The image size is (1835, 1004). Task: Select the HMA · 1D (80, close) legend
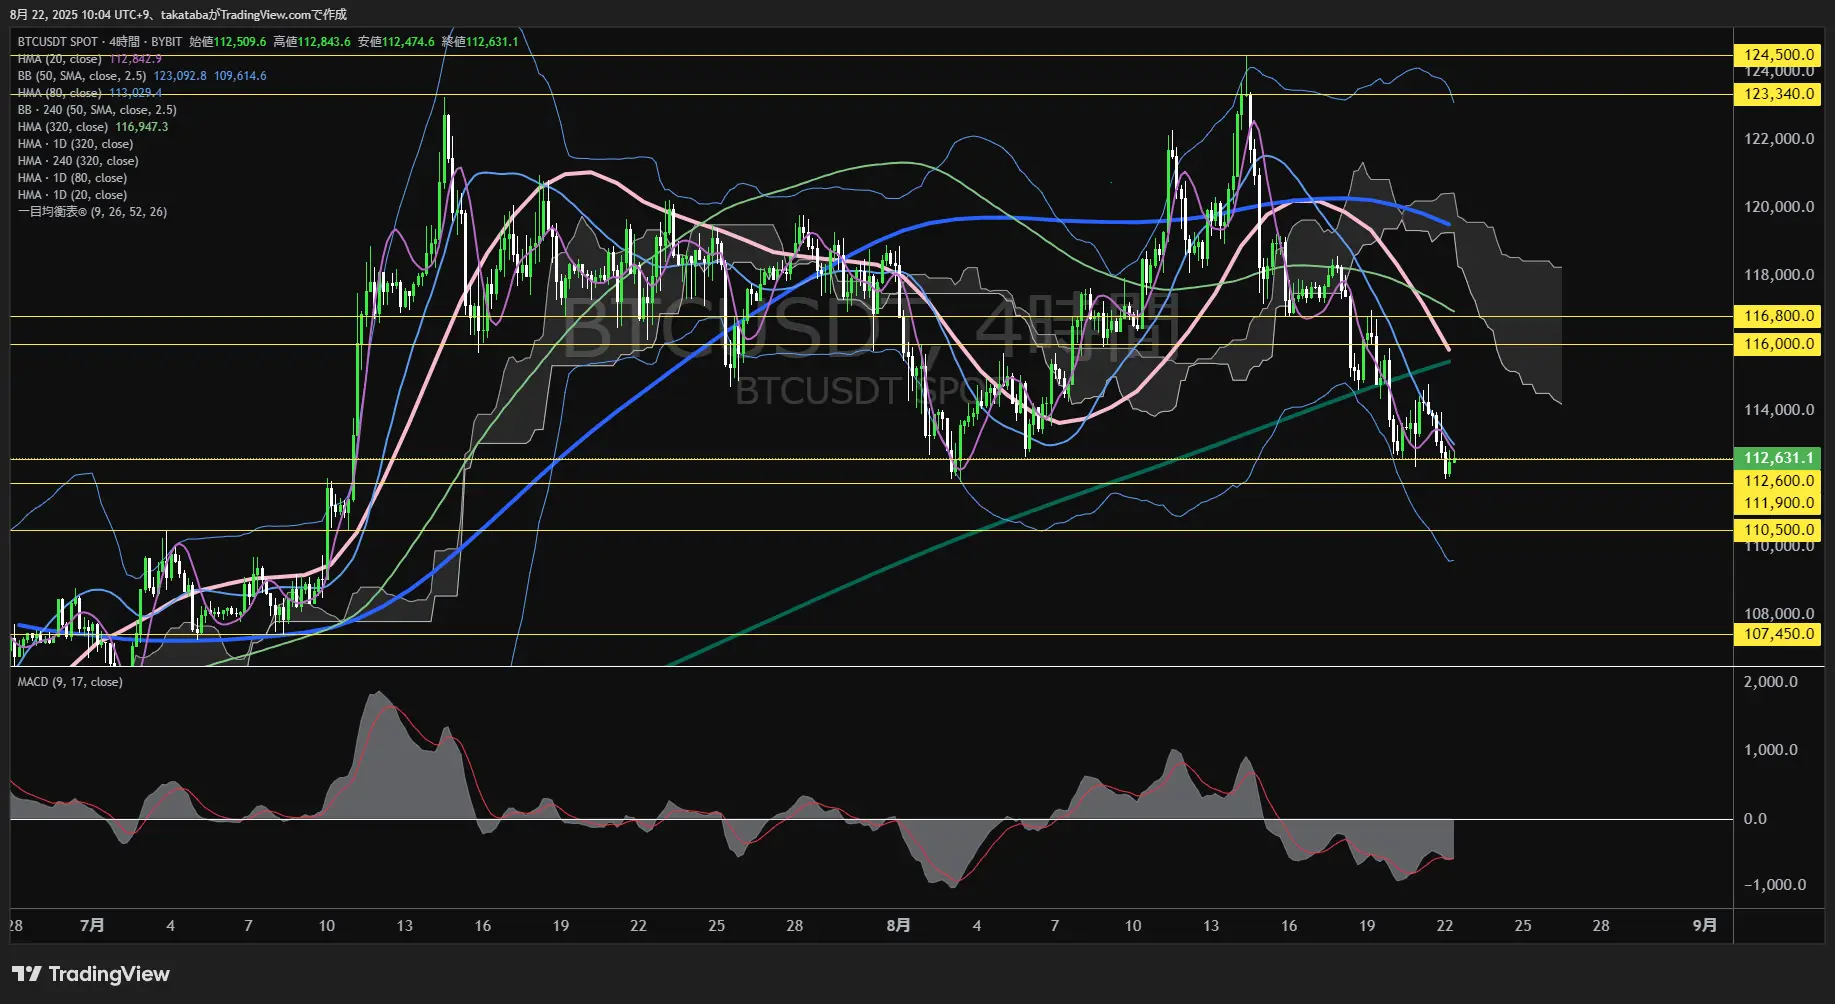72,178
